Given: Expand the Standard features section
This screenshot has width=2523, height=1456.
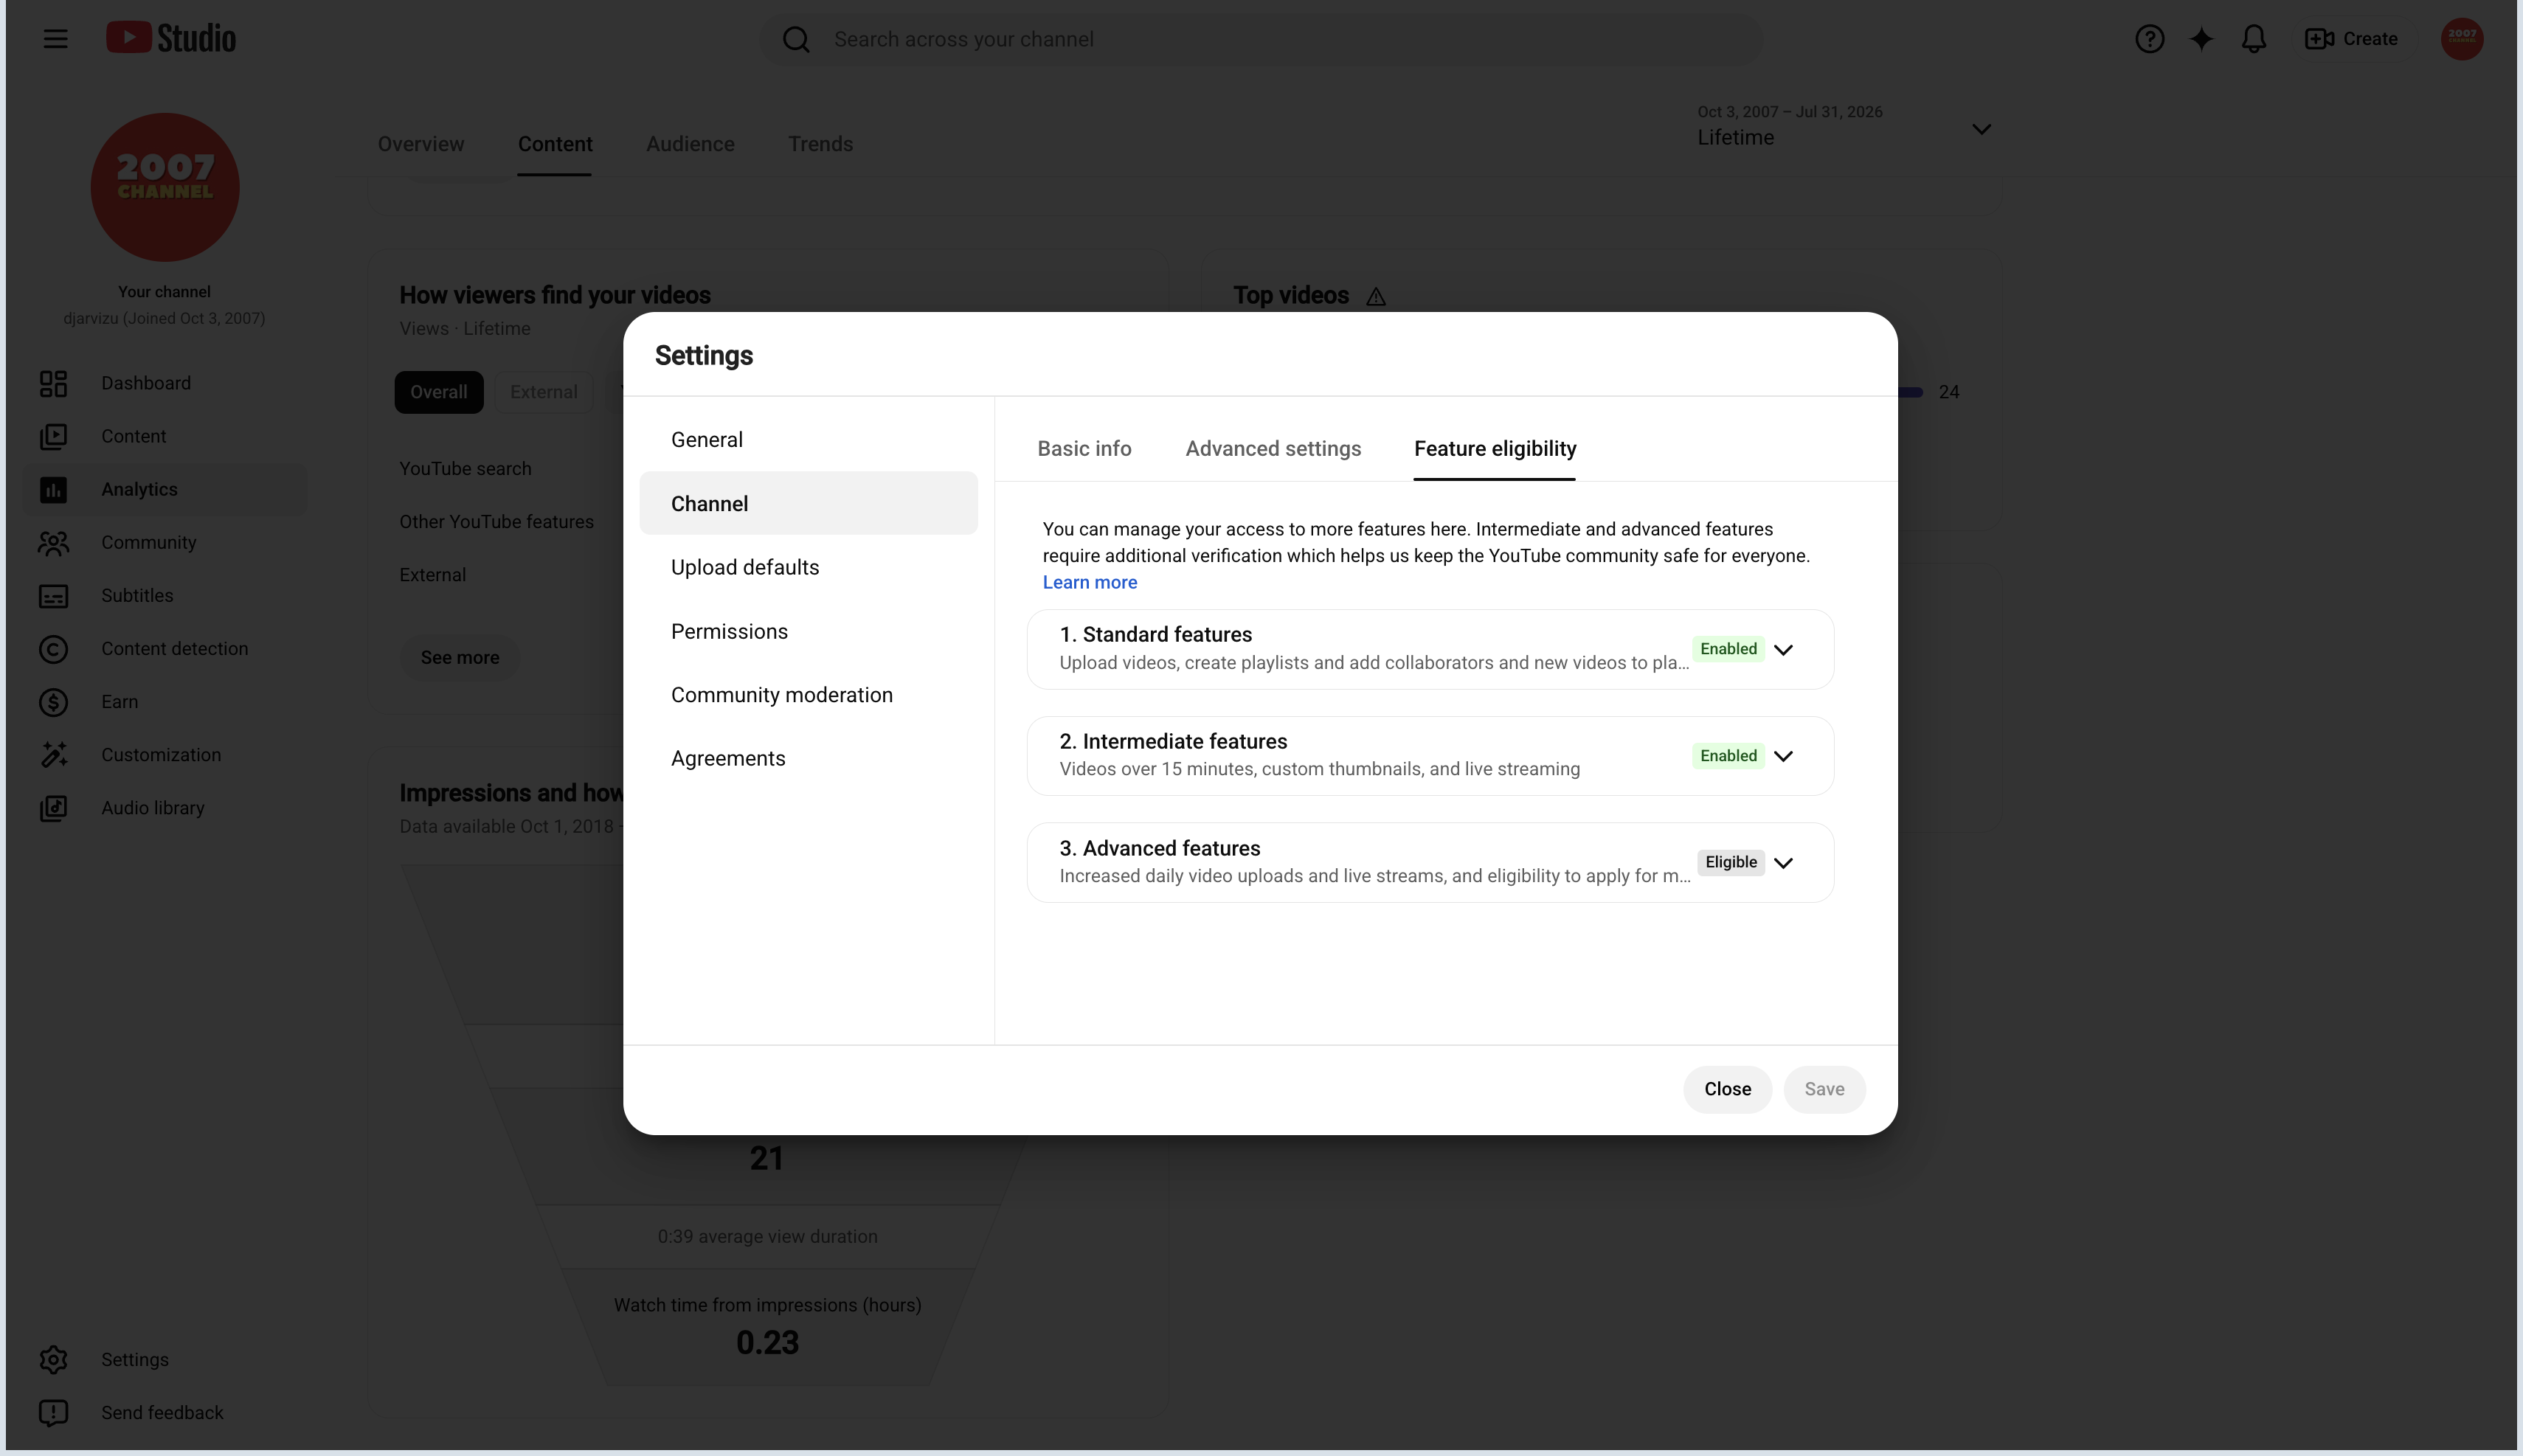Looking at the screenshot, I should [x=1783, y=649].
